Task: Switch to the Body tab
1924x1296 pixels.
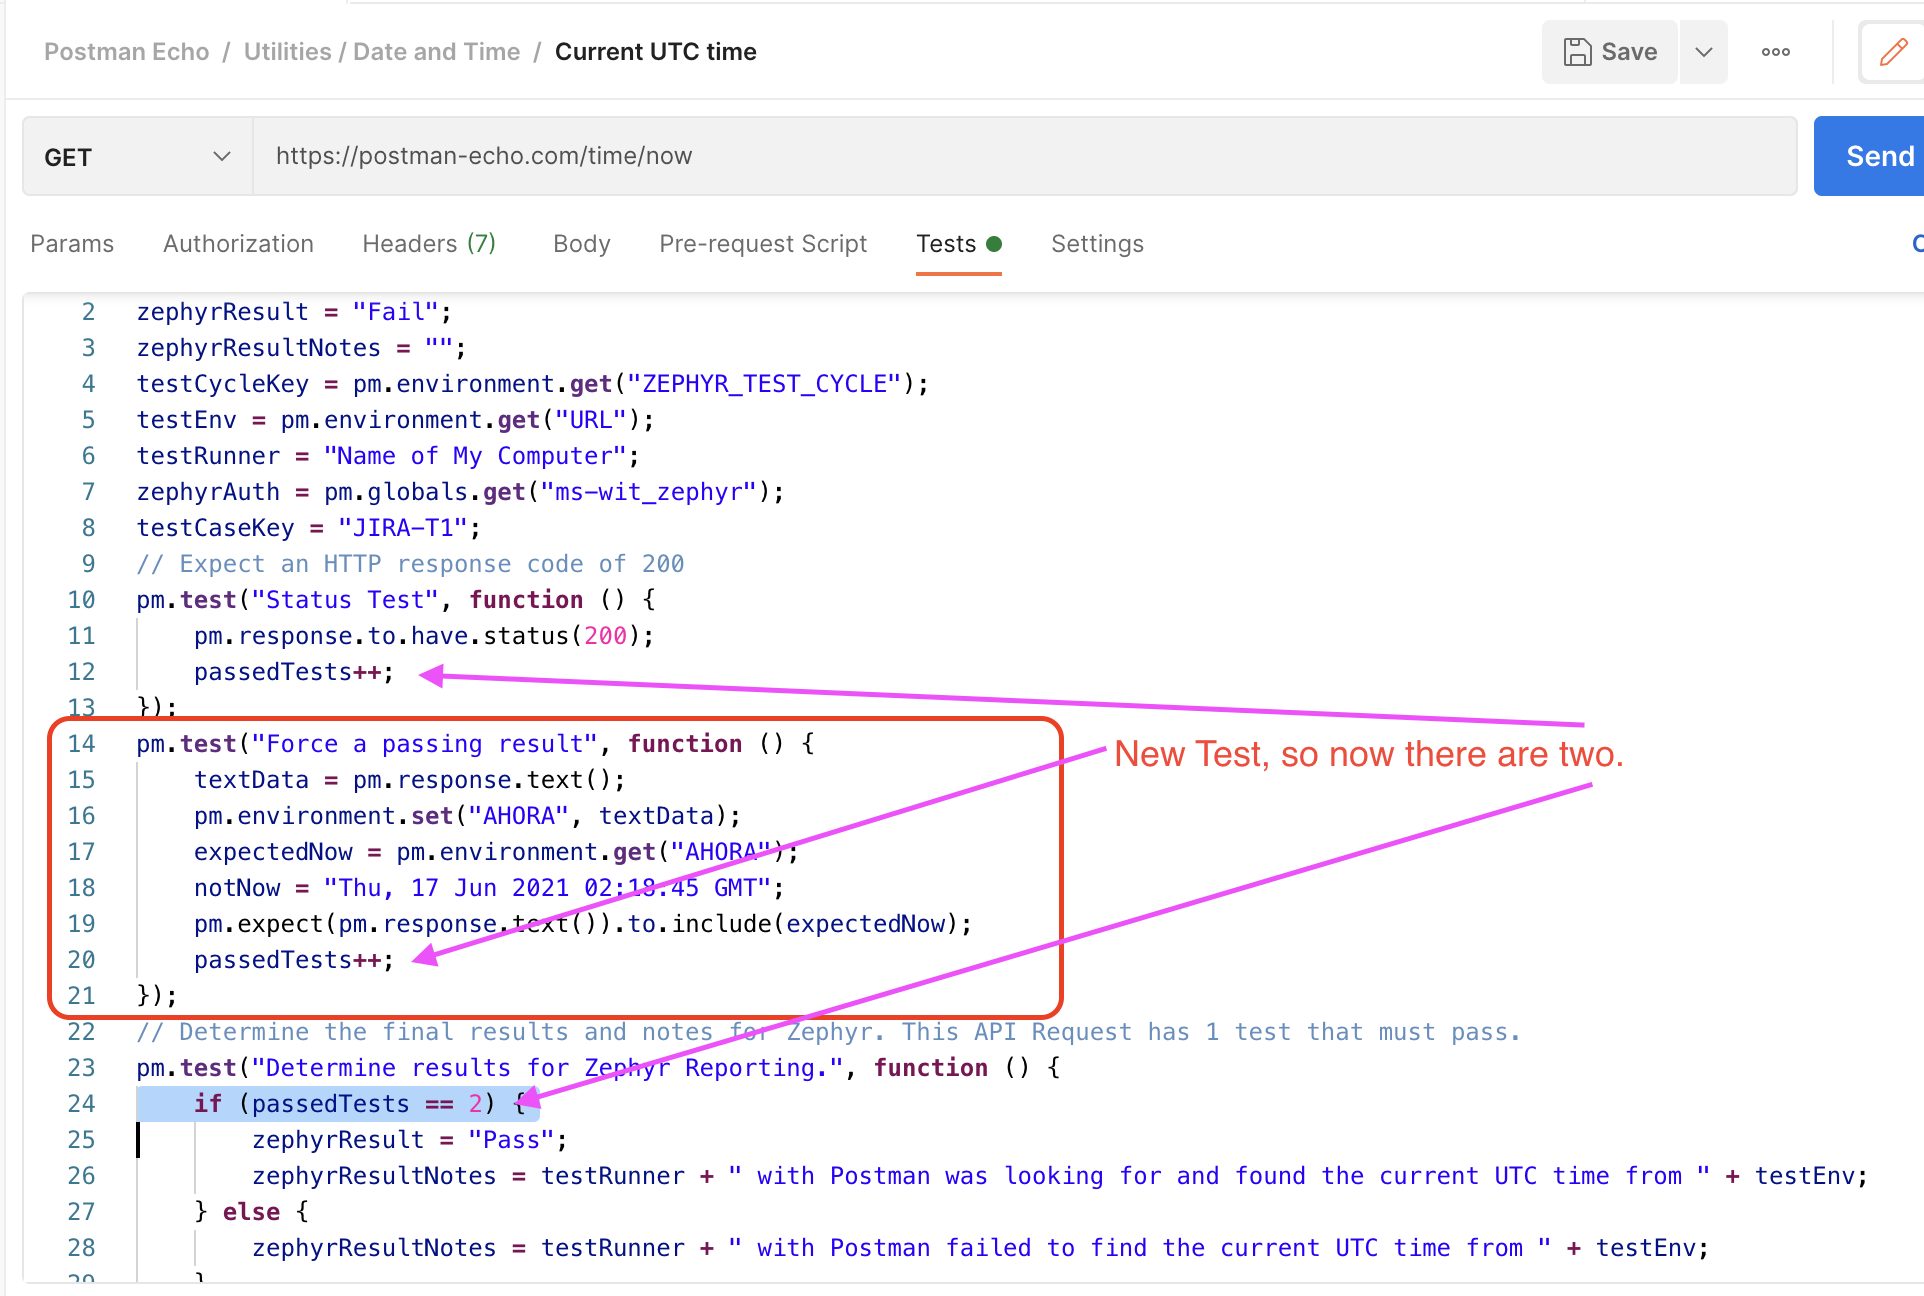Action: pos(581,244)
